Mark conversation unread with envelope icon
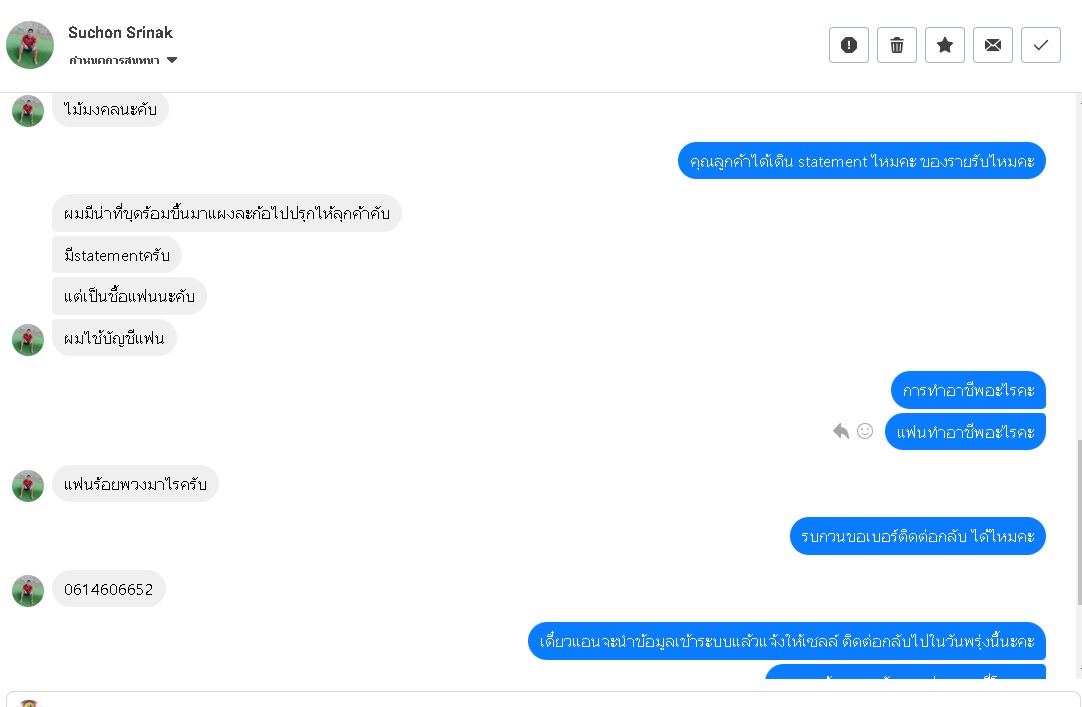The image size is (1082, 707). 993,45
